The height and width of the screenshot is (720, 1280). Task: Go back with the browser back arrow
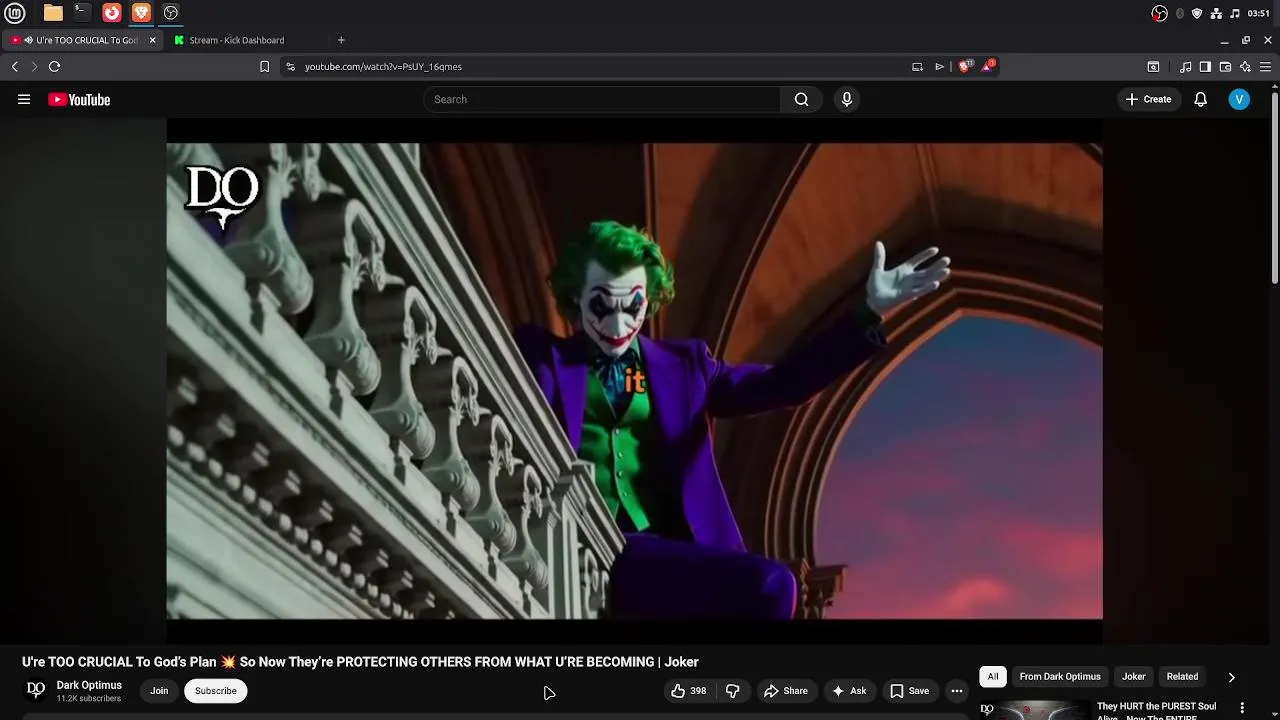[x=14, y=66]
